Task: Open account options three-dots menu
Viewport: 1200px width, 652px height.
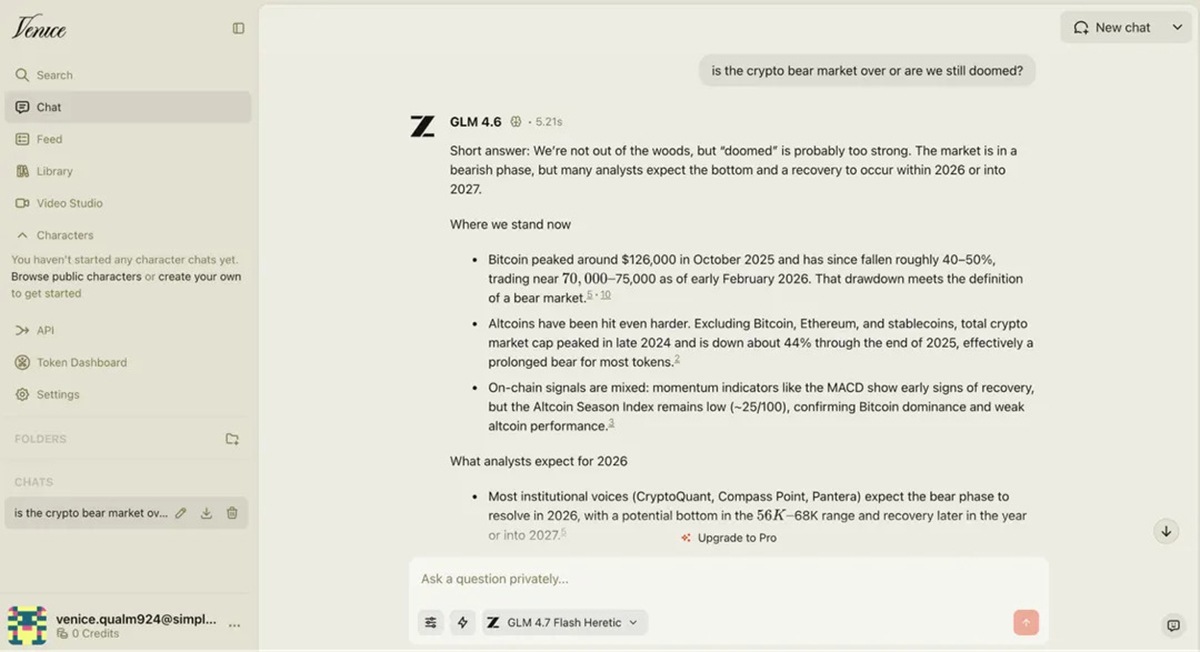Action: point(235,625)
